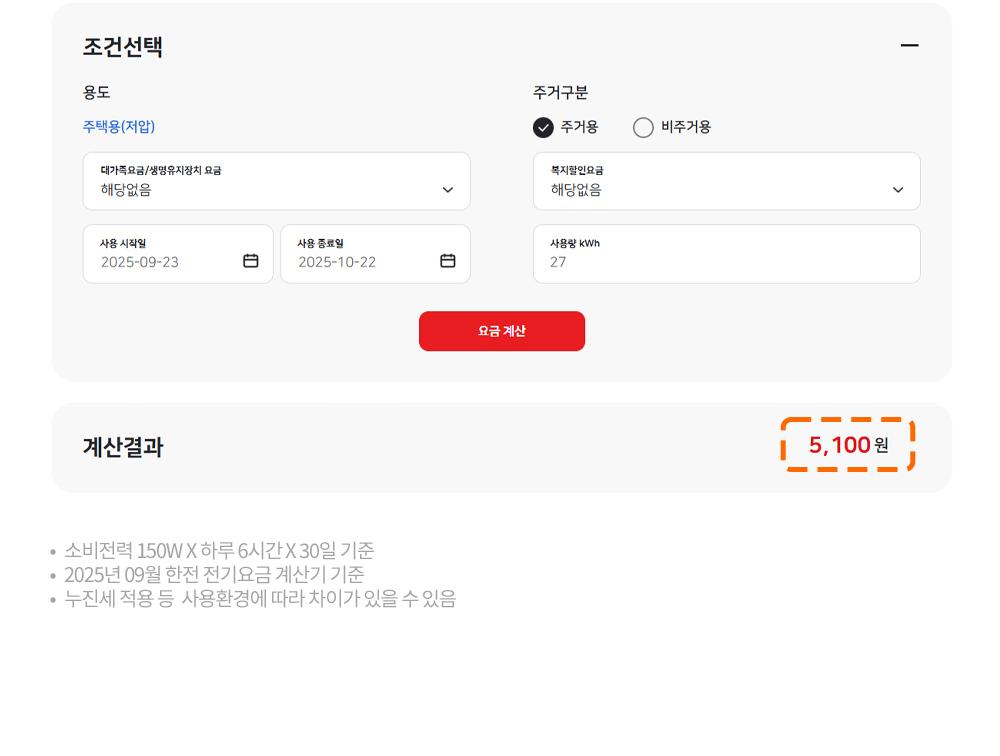
Task: Select the 주거용 radio option
Action: pos(543,127)
